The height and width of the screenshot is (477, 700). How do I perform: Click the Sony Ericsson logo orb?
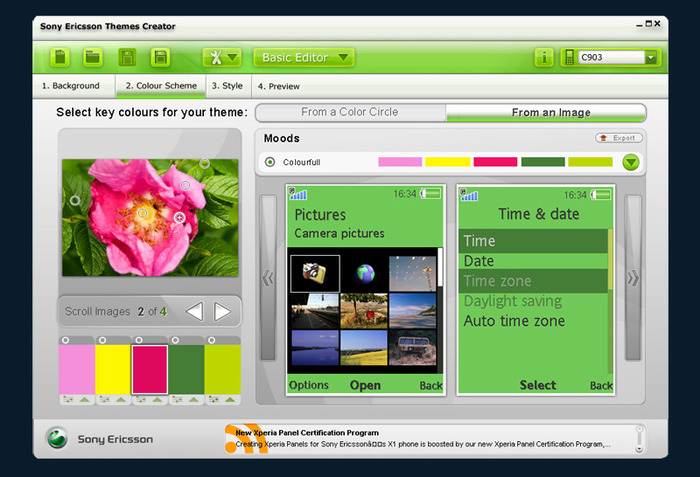[58, 438]
